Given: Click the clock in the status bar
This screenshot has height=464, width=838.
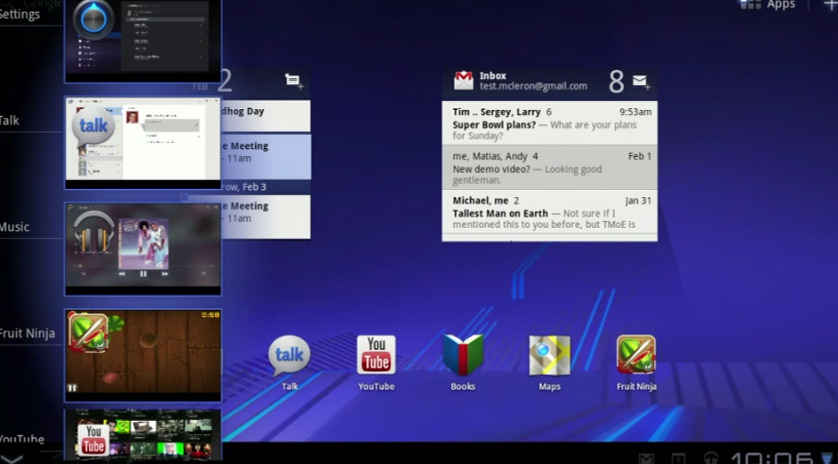Looking at the screenshot, I should tap(771, 459).
